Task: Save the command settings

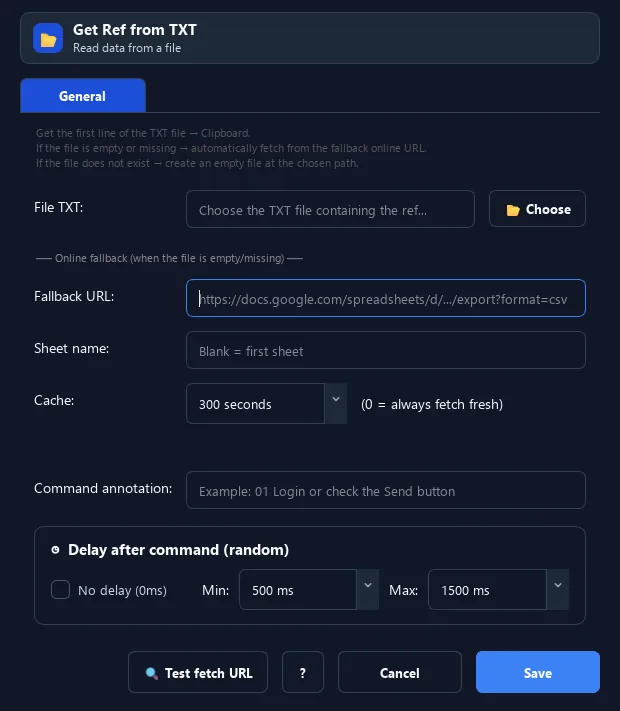Action: click(x=538, y=672)
